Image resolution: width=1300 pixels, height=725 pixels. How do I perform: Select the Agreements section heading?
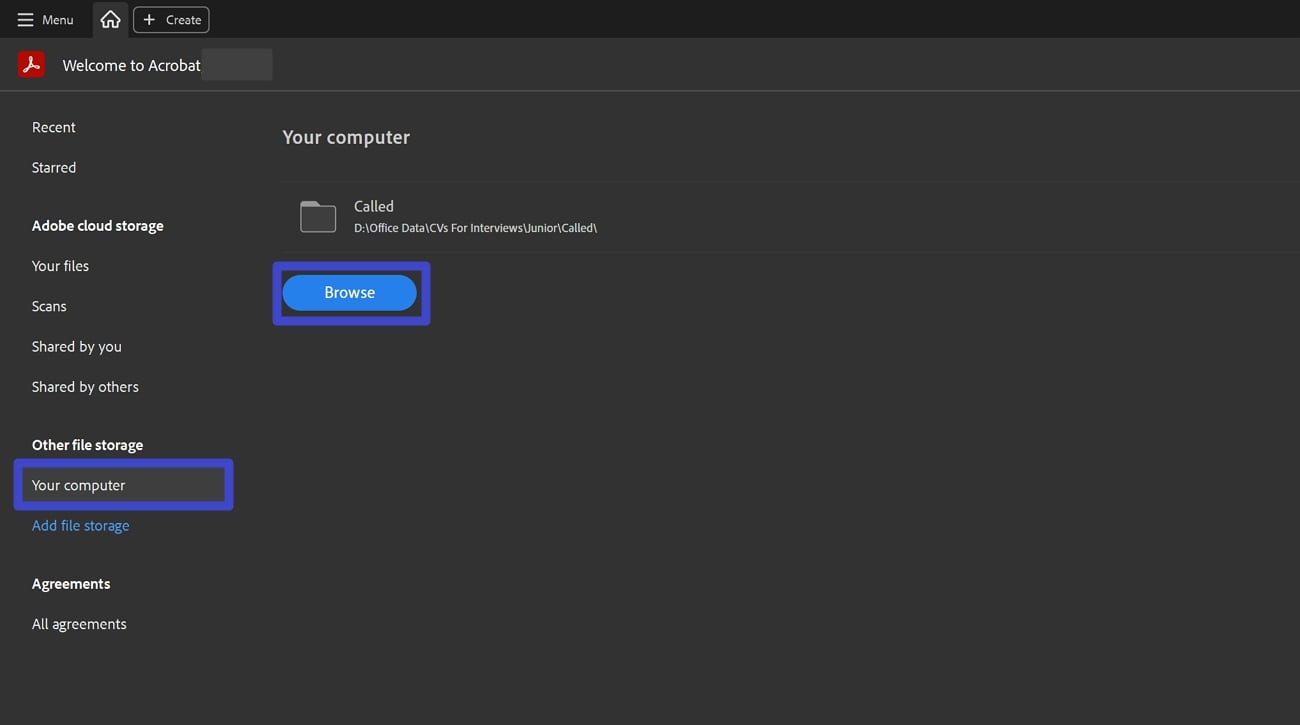pyautogui.click(x=70, y=583)
